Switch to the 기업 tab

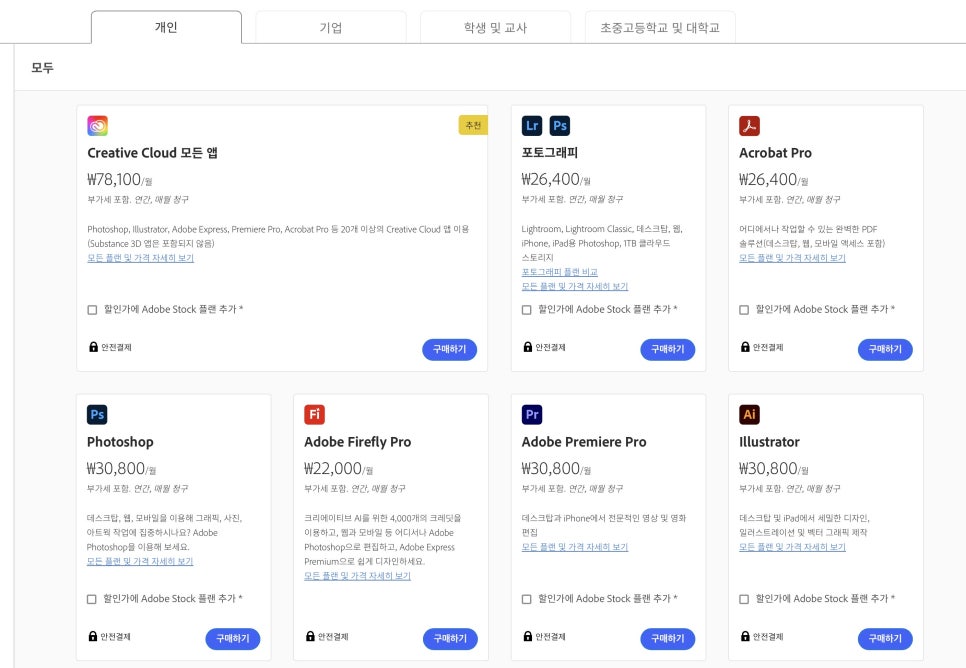(331, 27)
